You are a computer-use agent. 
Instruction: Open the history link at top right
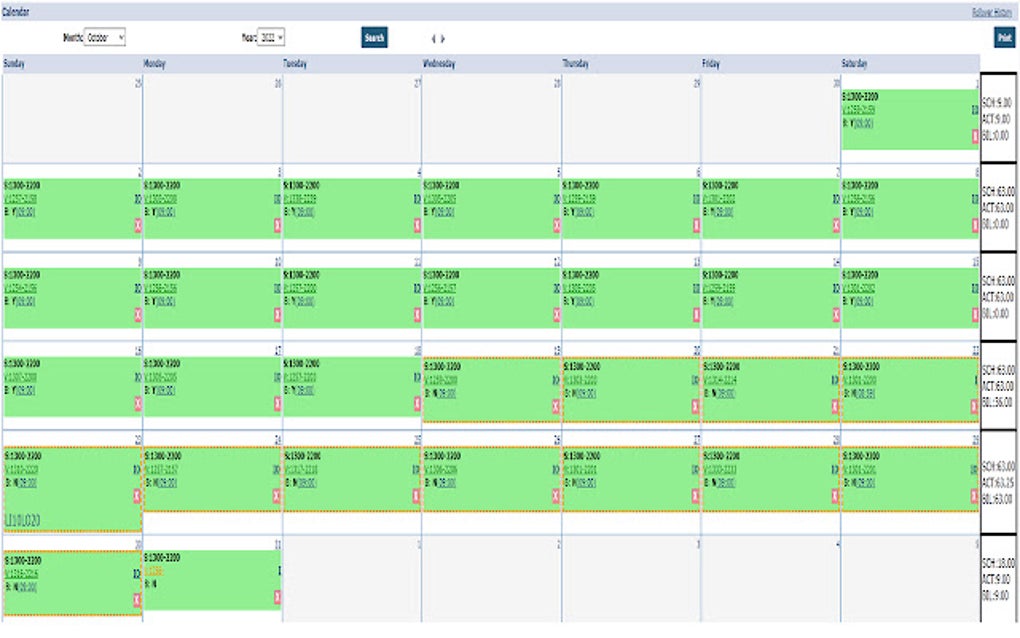coord(993,12)
